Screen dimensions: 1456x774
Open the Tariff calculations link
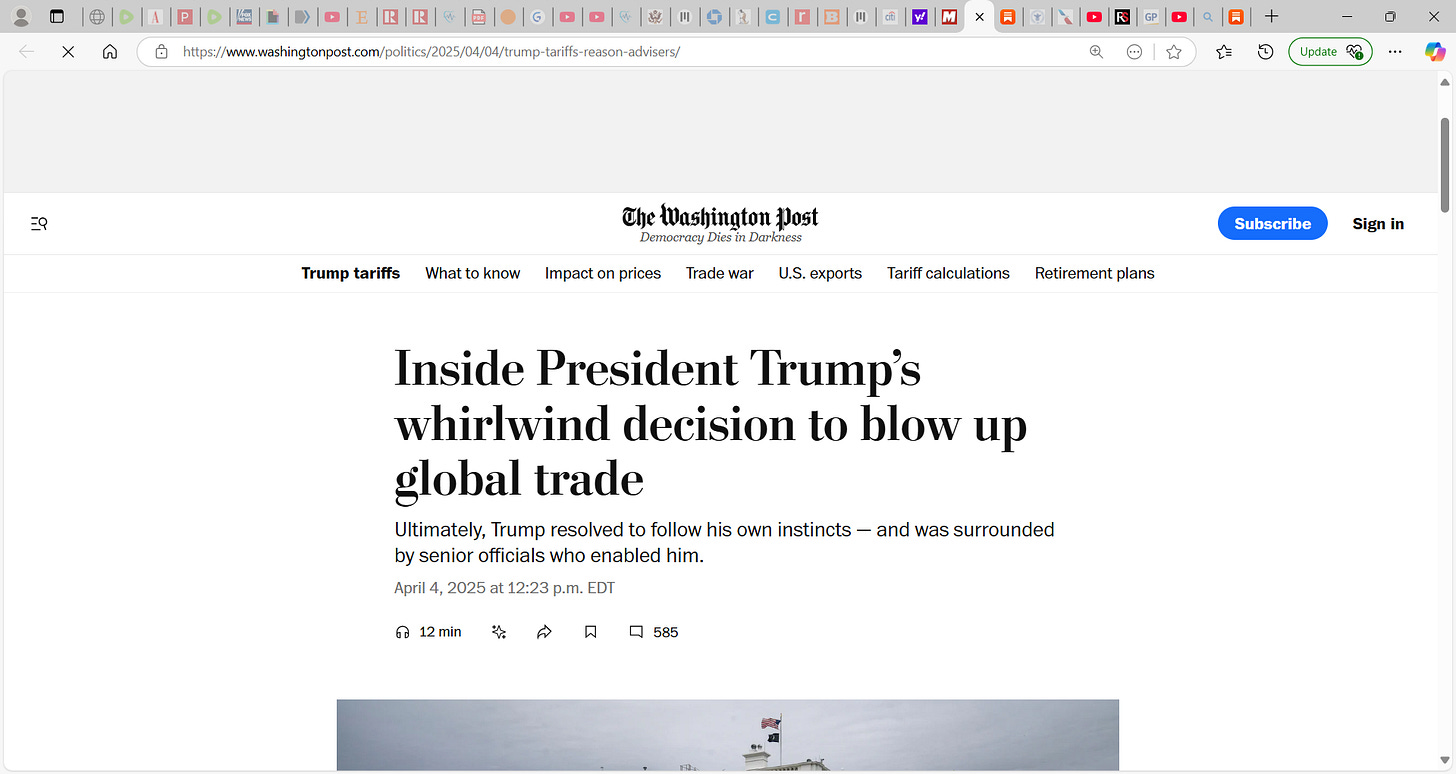pyautogui.click(x=948, y=273)
